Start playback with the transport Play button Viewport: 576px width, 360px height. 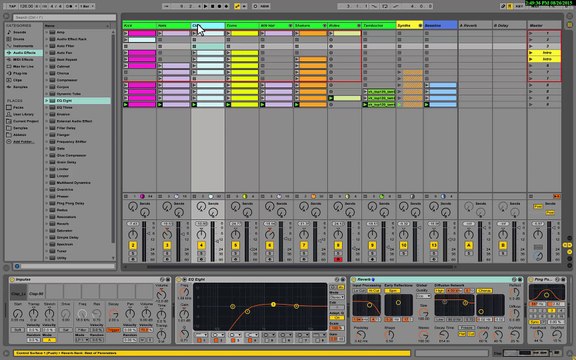click(205, 6)
